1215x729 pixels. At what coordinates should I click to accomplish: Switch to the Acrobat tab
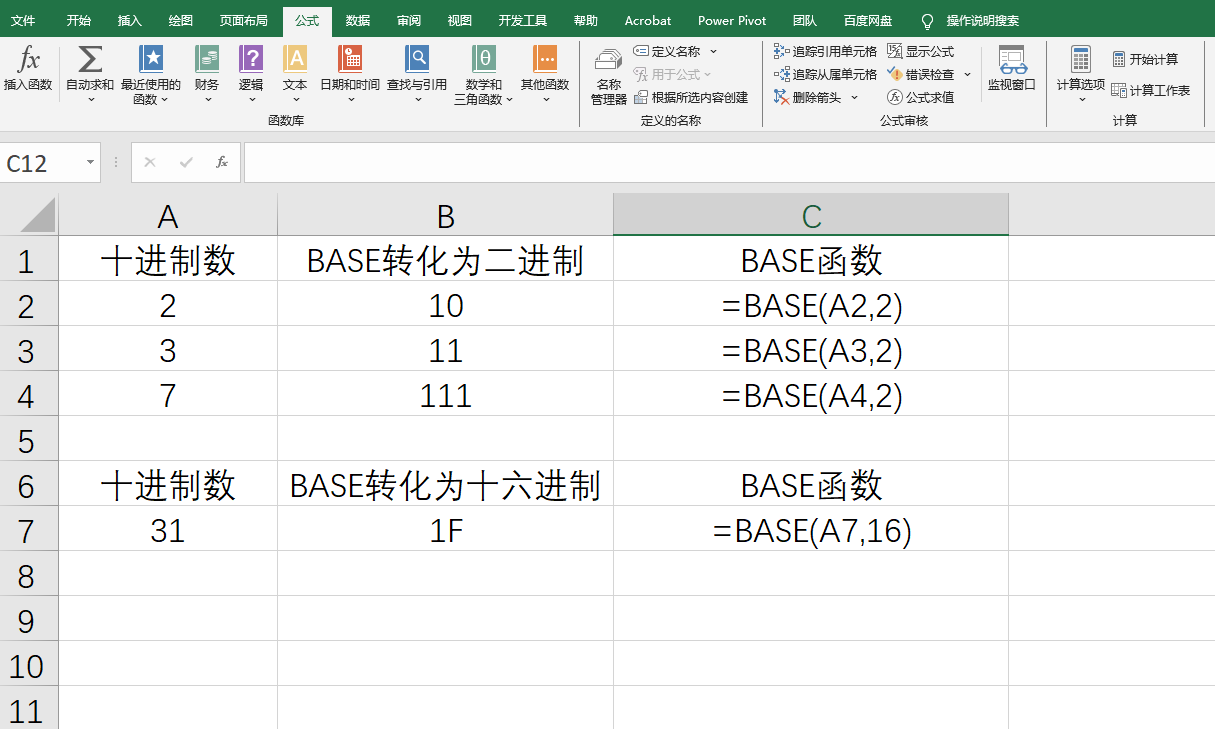[648, 20]
